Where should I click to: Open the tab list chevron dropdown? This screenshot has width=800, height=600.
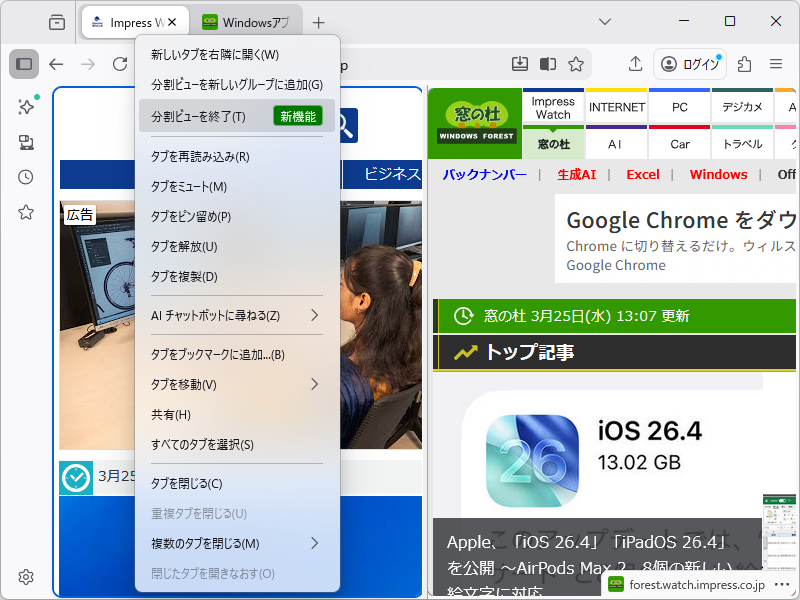pos(603,20)
